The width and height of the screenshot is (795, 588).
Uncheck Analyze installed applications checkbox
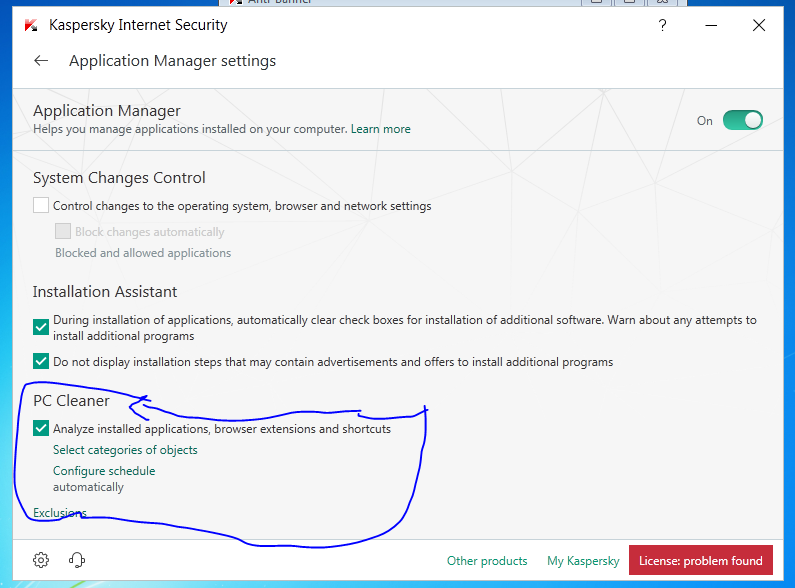click(x=41, y=428)
